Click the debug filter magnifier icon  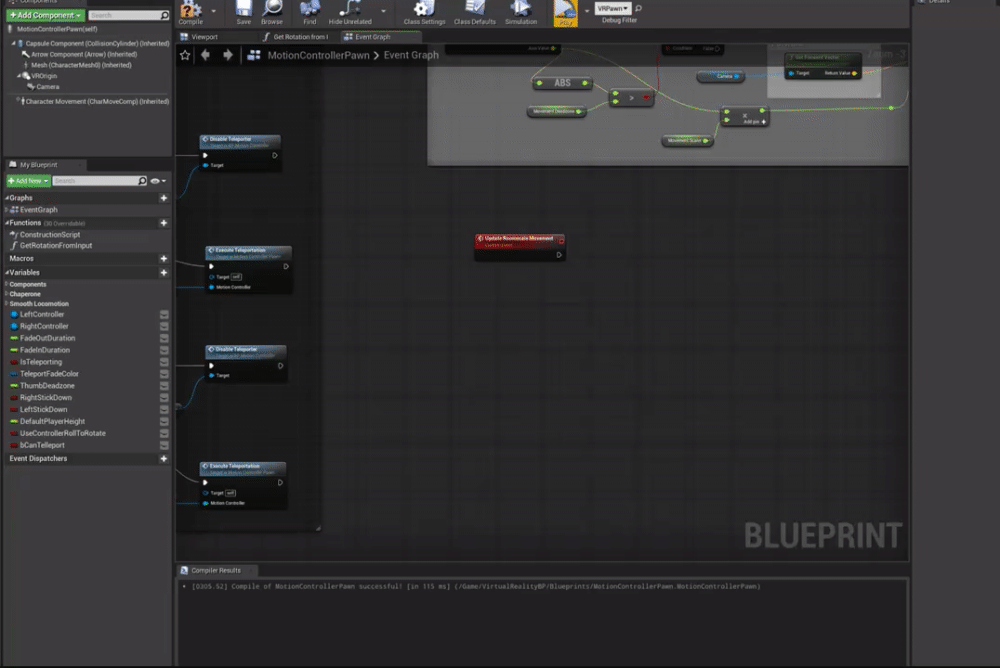[x=638, y=8]
